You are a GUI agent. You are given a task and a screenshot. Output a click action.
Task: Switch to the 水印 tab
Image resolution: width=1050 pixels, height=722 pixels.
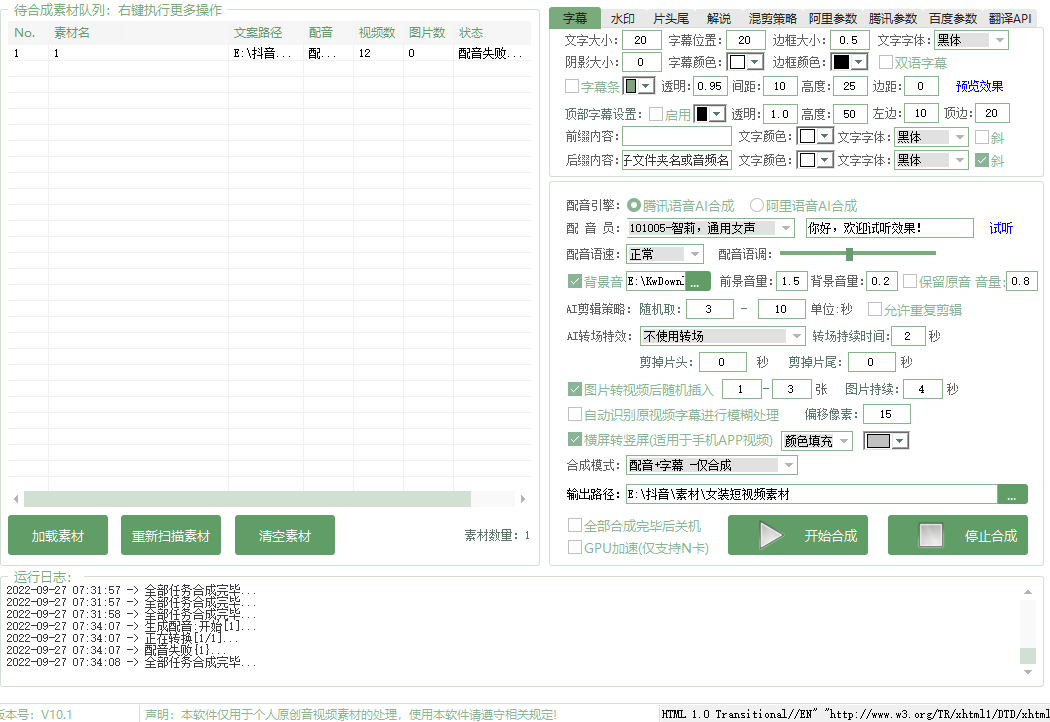tap(623, 18)
